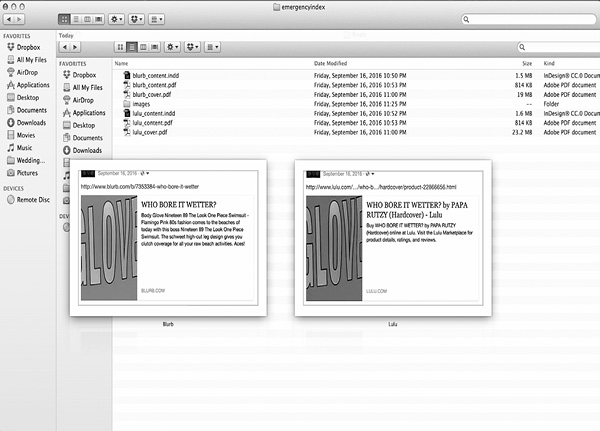Open Action gear menu in inner toolbar

tap(172, 47)
